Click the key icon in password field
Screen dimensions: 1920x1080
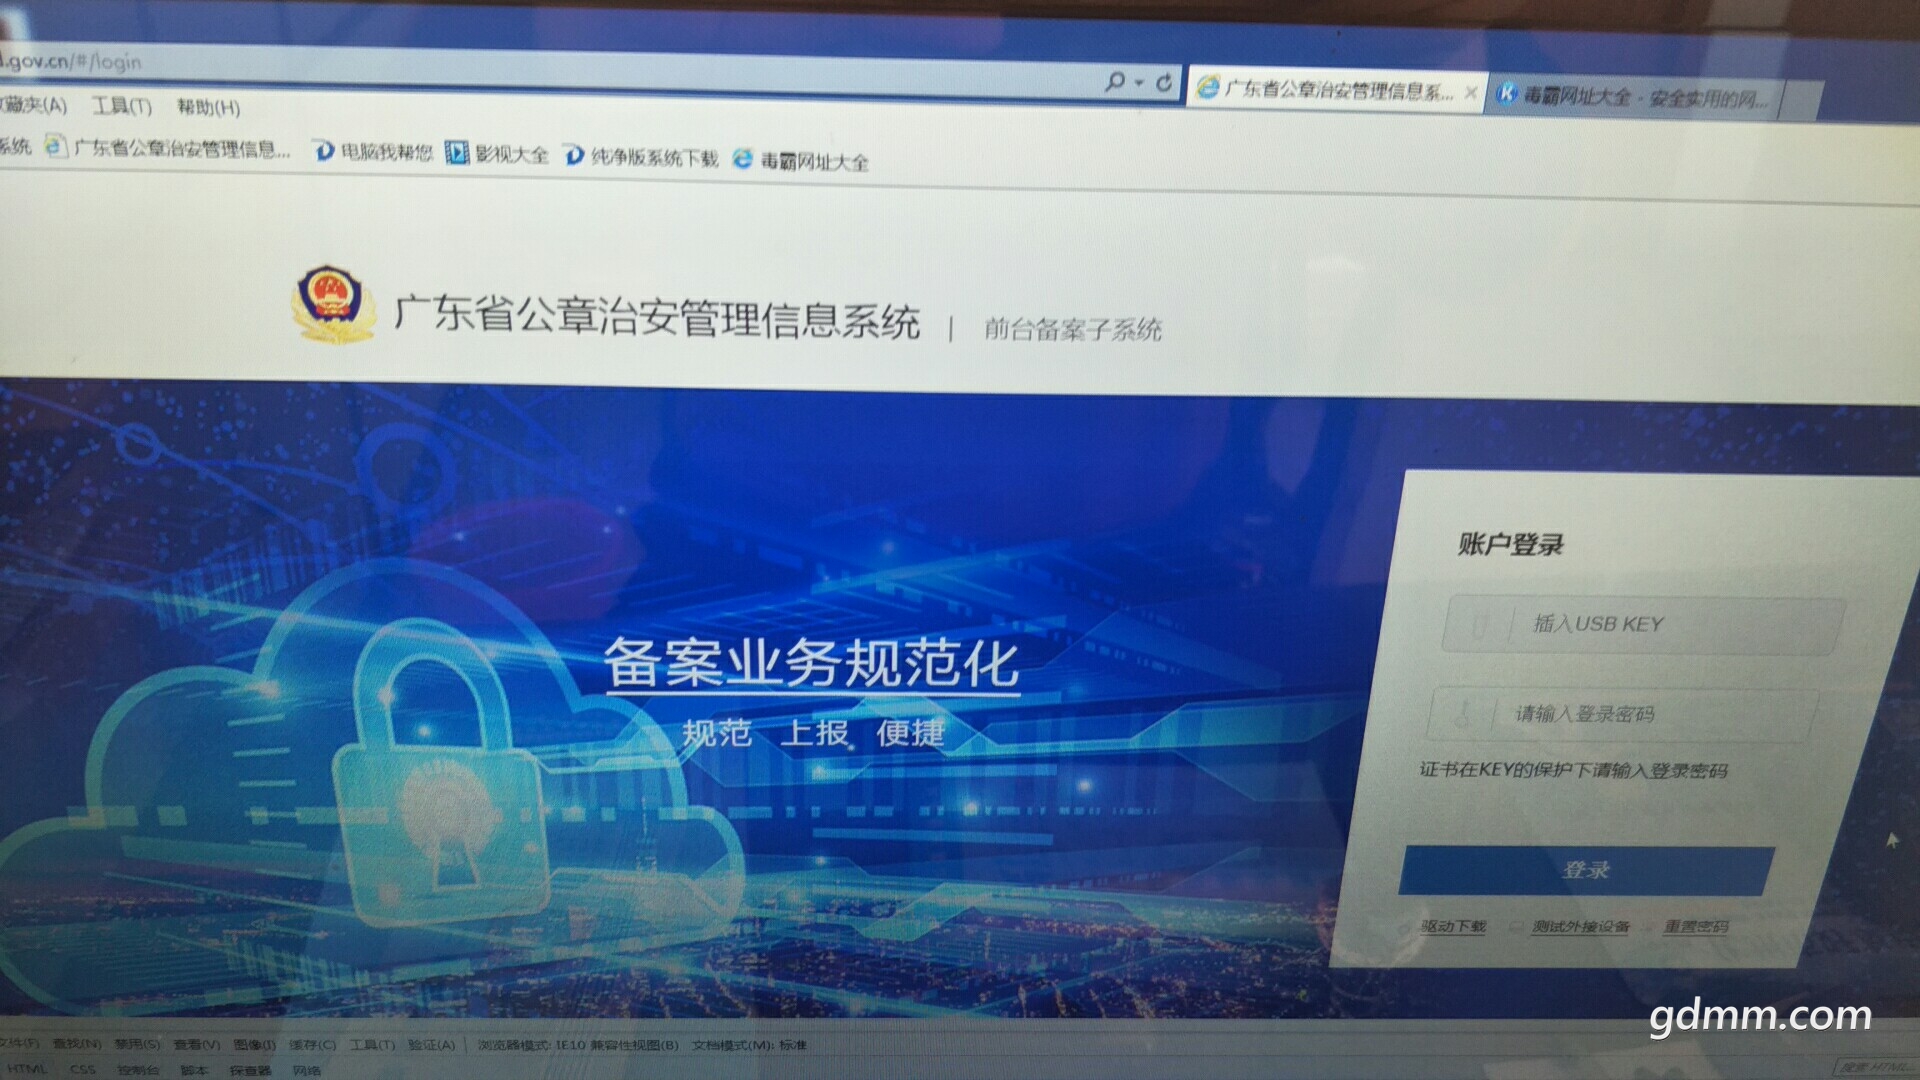pos(1464,714)
